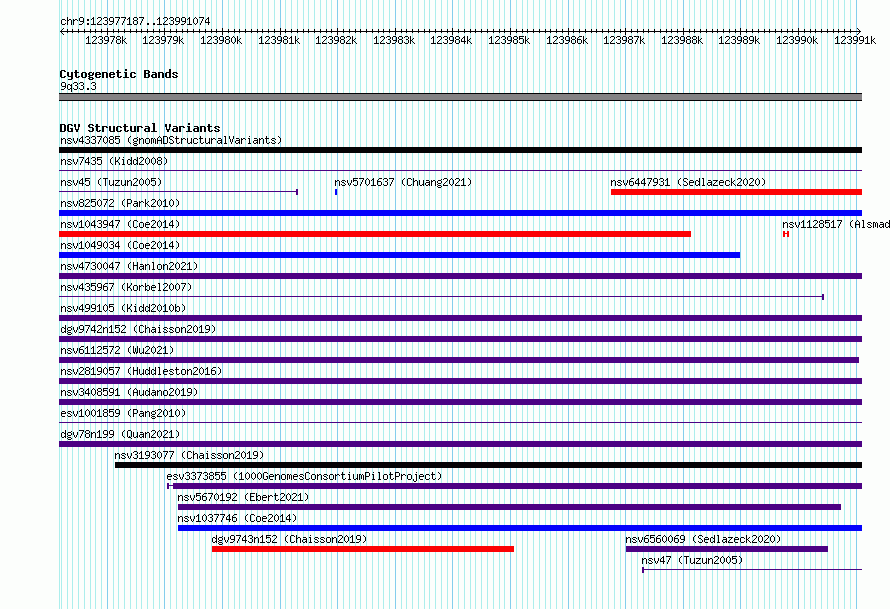This screenshot has width=890, height=609.
Task: Select the nsv47 (Tuzun2005) label
Action: pos(692,560)
